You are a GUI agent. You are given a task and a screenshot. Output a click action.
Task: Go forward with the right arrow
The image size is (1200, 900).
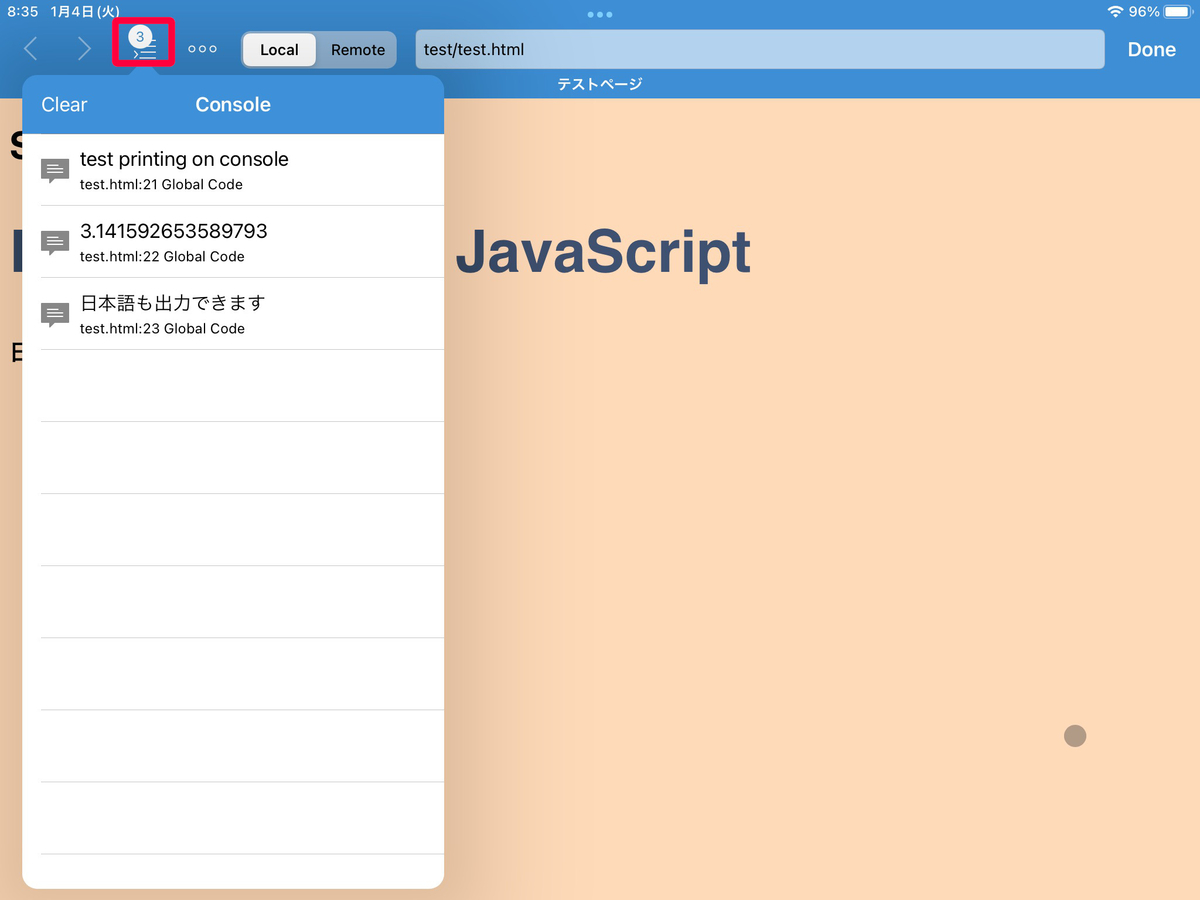[x=84, y=48]
